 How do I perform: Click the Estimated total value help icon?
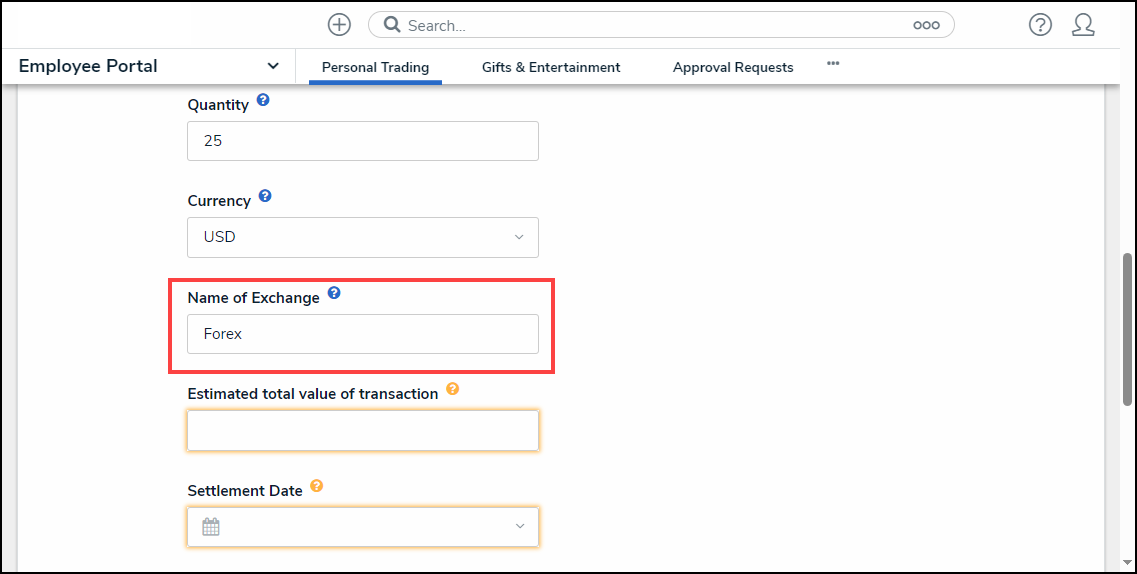pos(452,389)
